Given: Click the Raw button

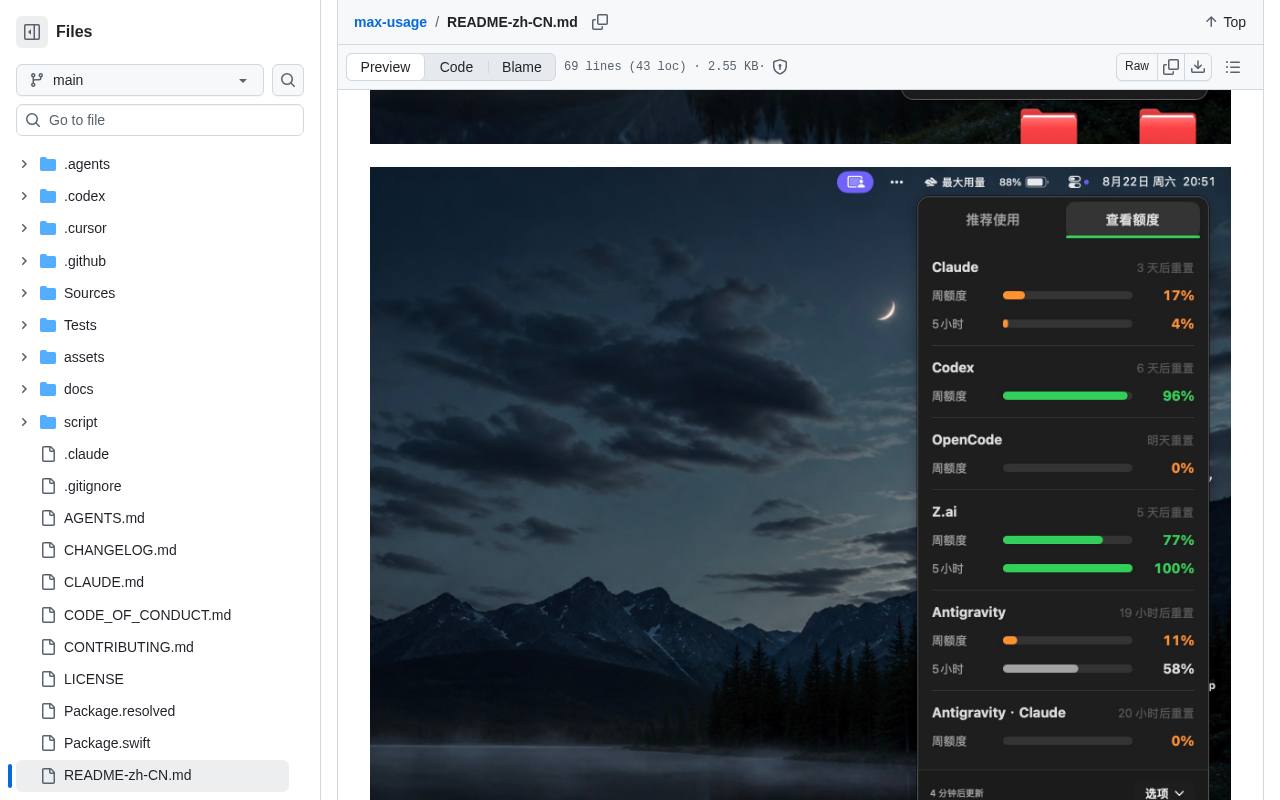Looking at the screenshot, I should (x=1137, y=67).
